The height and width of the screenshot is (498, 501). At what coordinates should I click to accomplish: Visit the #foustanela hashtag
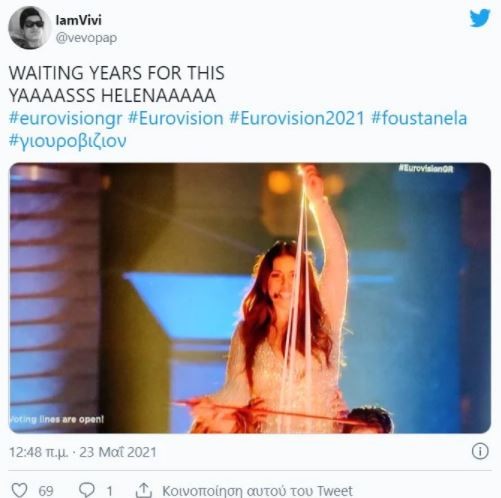(x=419, y=119)
